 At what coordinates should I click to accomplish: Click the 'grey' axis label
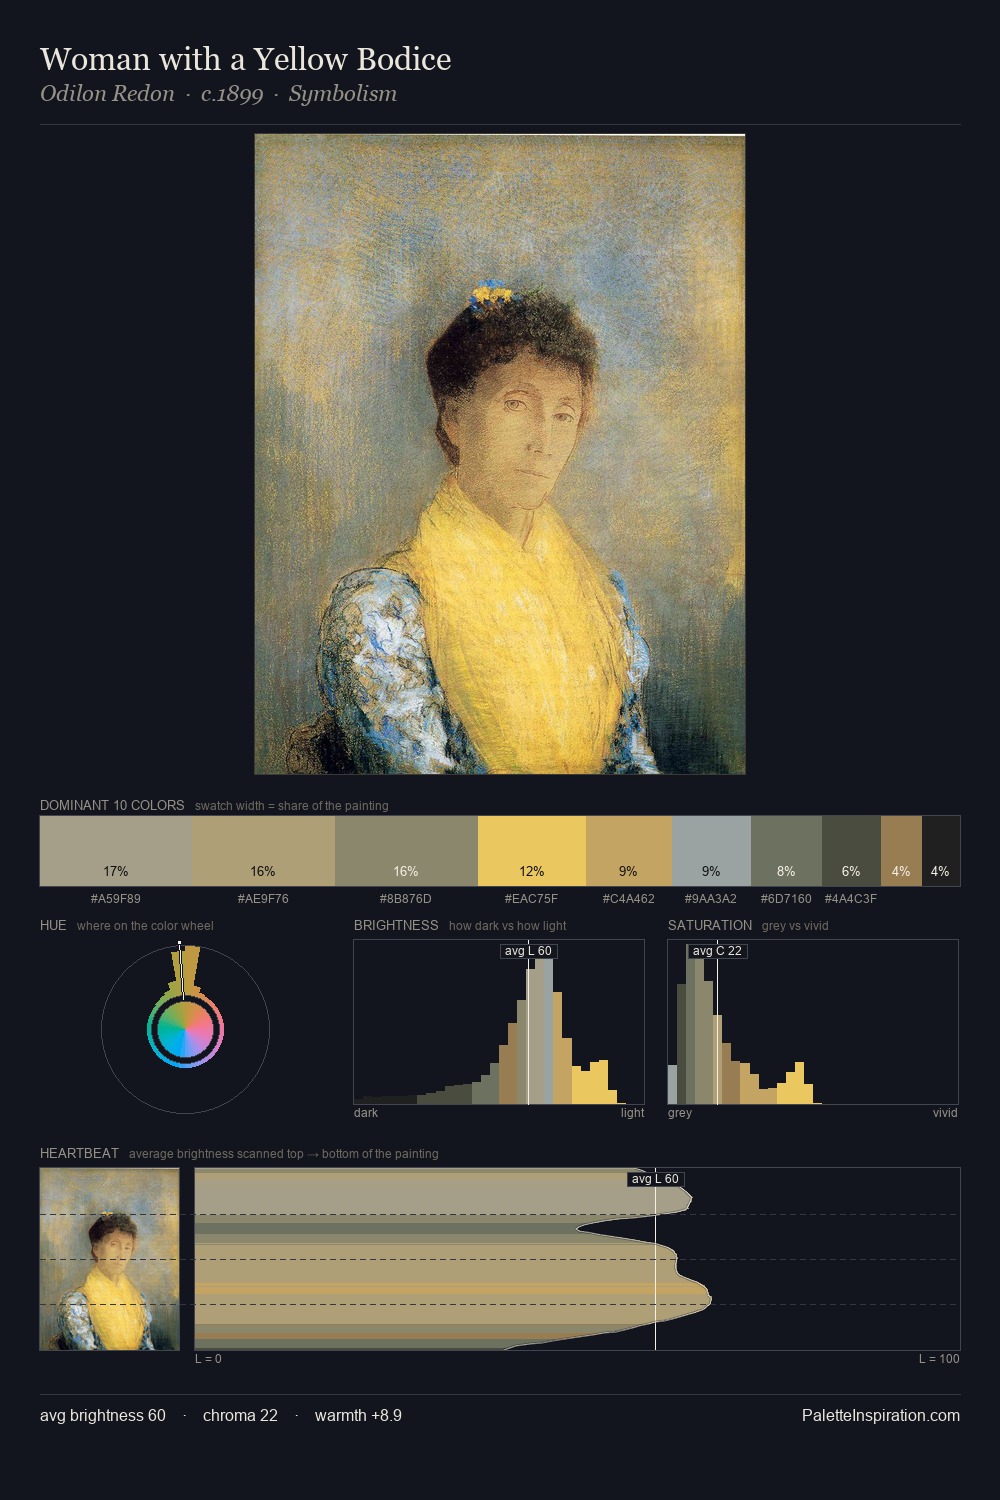pyautogui.click(x=680, y=1112)
